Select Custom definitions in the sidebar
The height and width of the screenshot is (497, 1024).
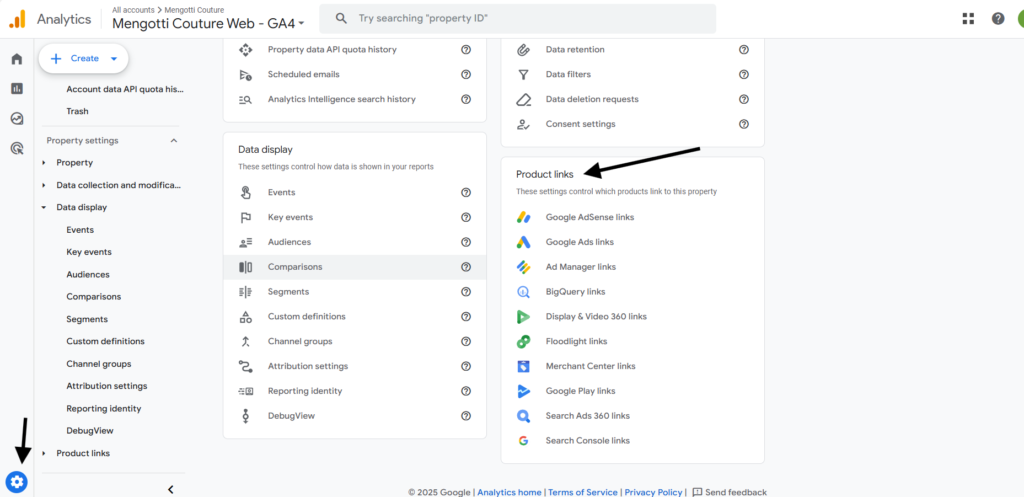coord(105,342)
